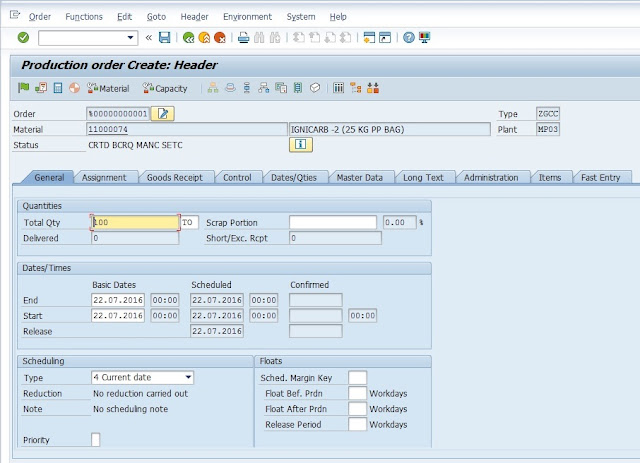Open the Help question mark icon
The image size is (640, 463).
pos(409,38)
